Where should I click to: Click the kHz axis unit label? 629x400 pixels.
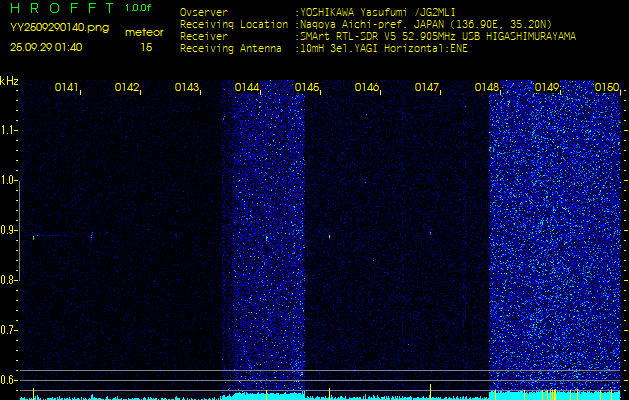[9, 81]
